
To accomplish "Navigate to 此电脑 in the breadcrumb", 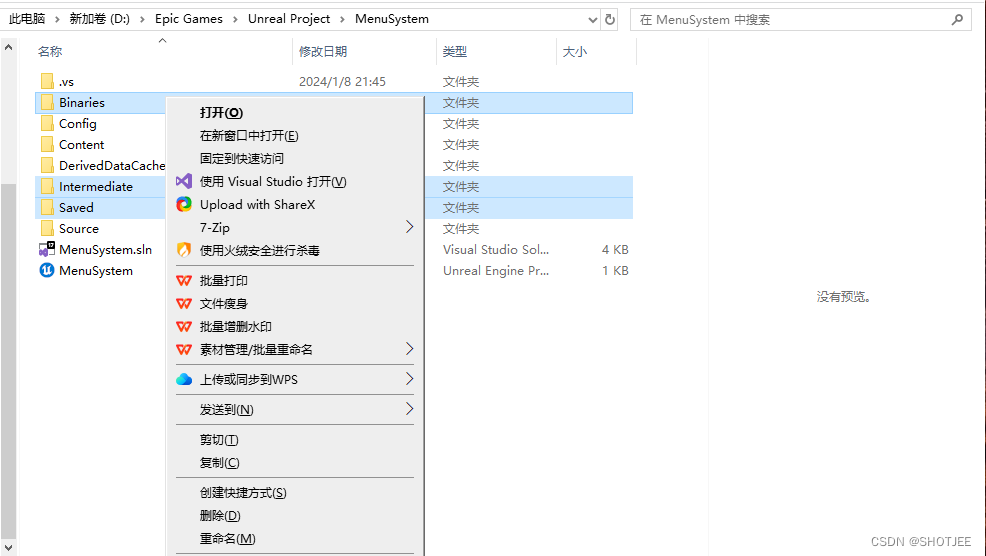I will [27, 19].
